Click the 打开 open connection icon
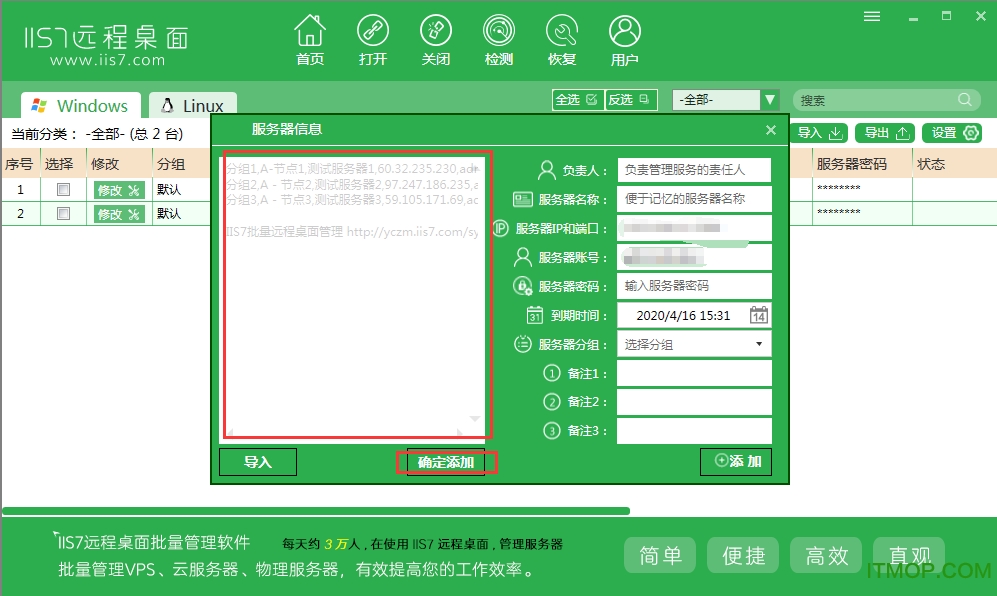Screen dimensions: 997x596 coord(373,32)
